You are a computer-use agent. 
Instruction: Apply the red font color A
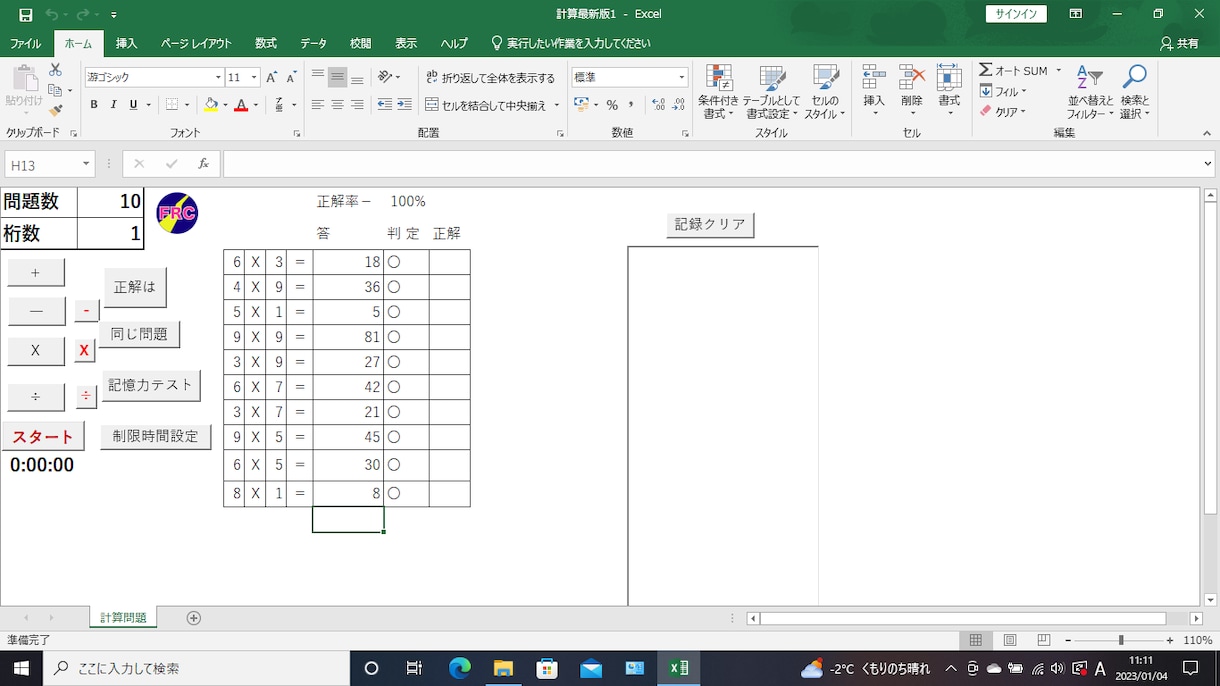240,105
